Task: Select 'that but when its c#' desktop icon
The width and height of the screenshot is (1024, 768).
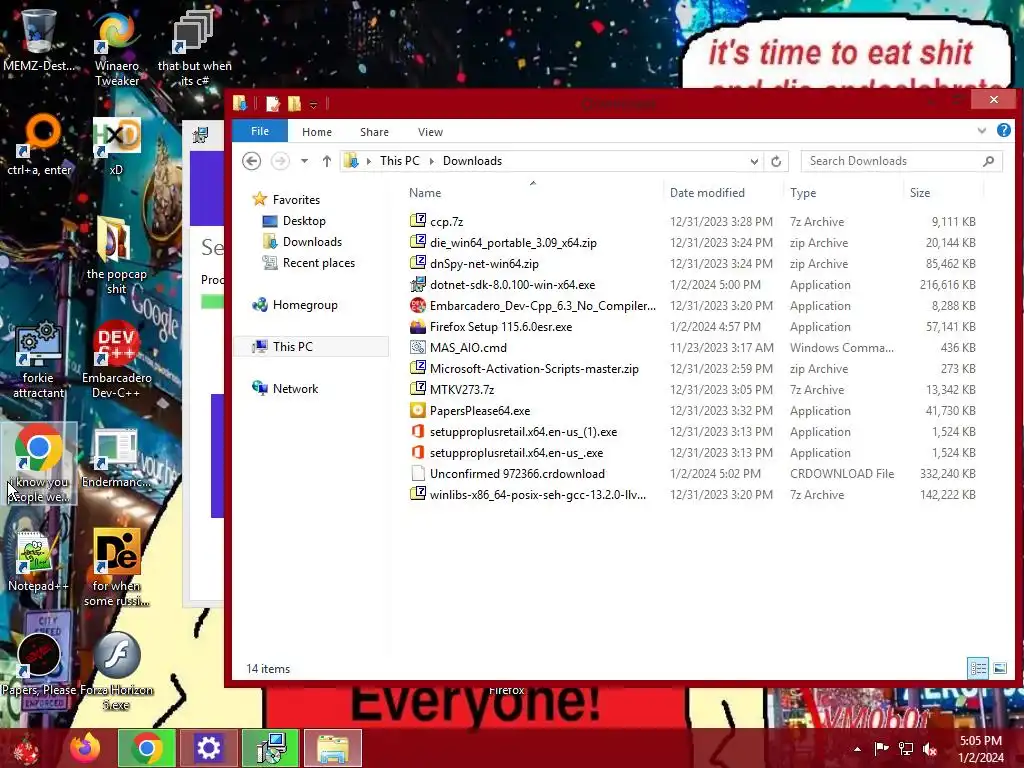Action: [x=194, y=47]
